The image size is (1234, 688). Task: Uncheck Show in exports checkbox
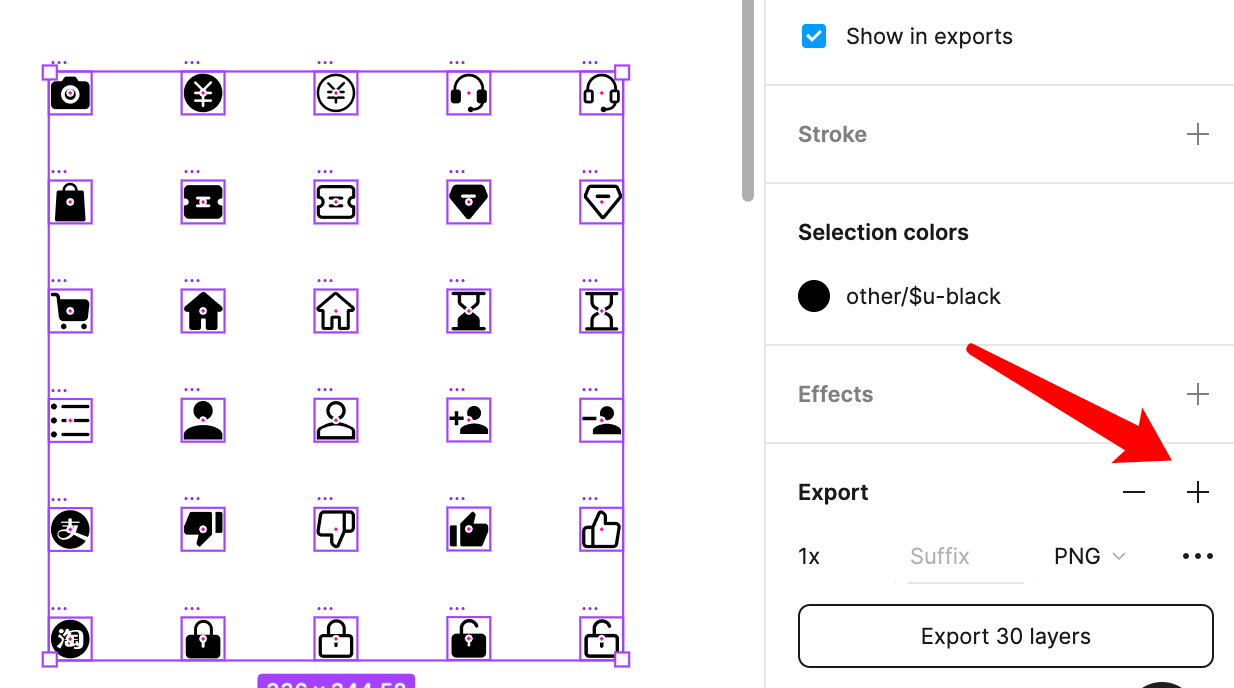(x=814, y=37)
